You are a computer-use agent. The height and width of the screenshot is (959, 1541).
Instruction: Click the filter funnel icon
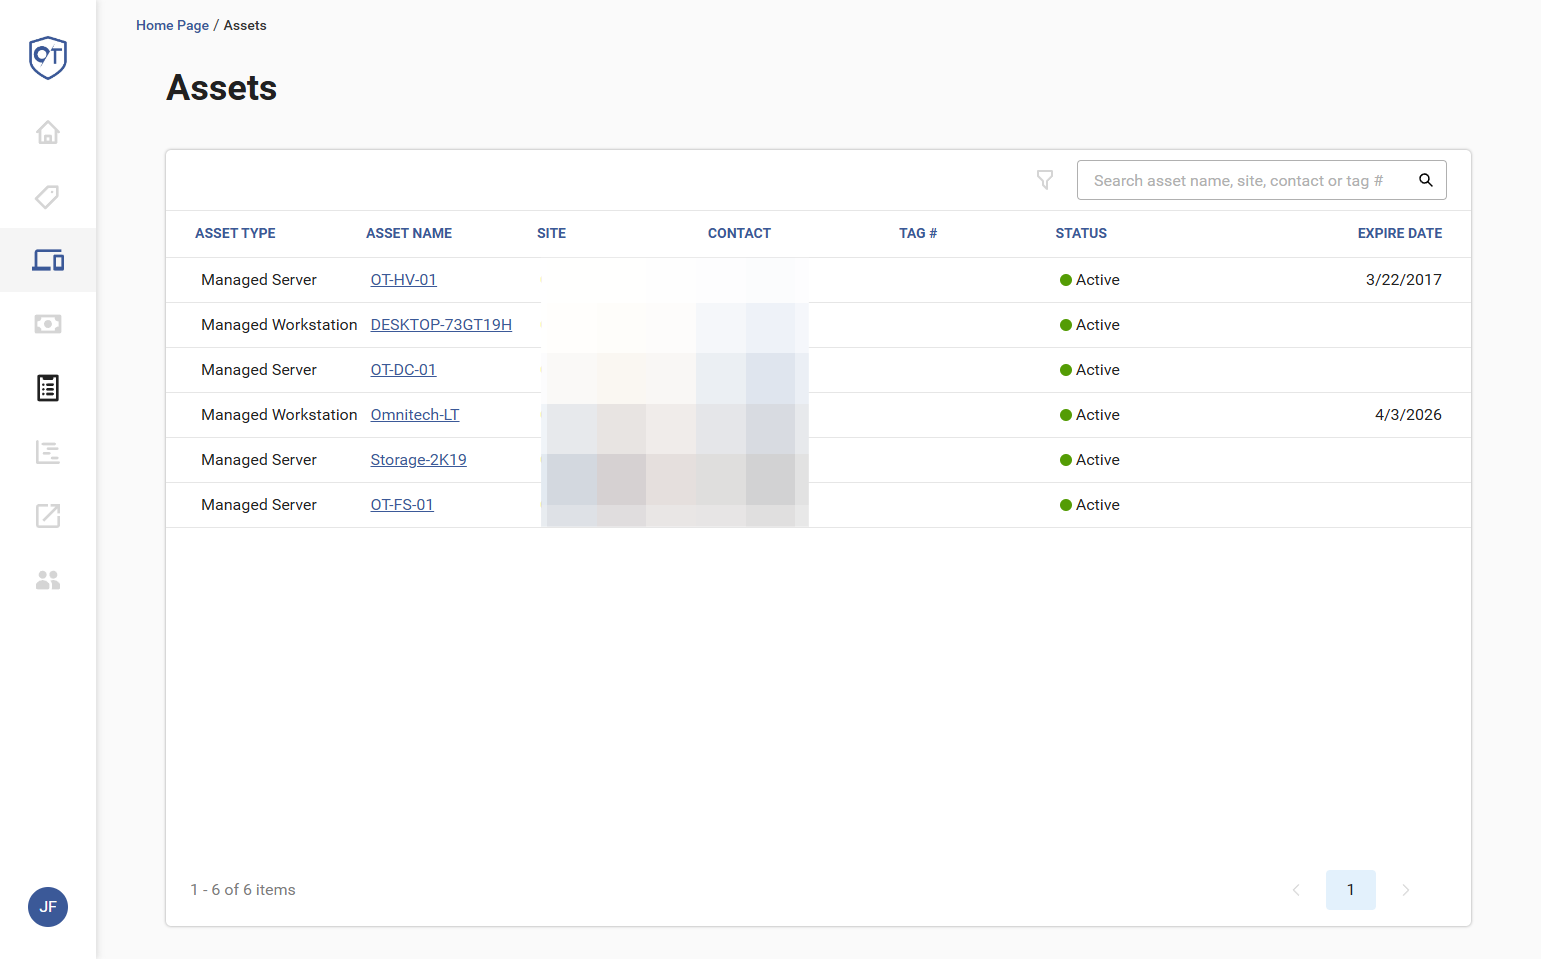pyautogui.click(x=1045, y=180)
